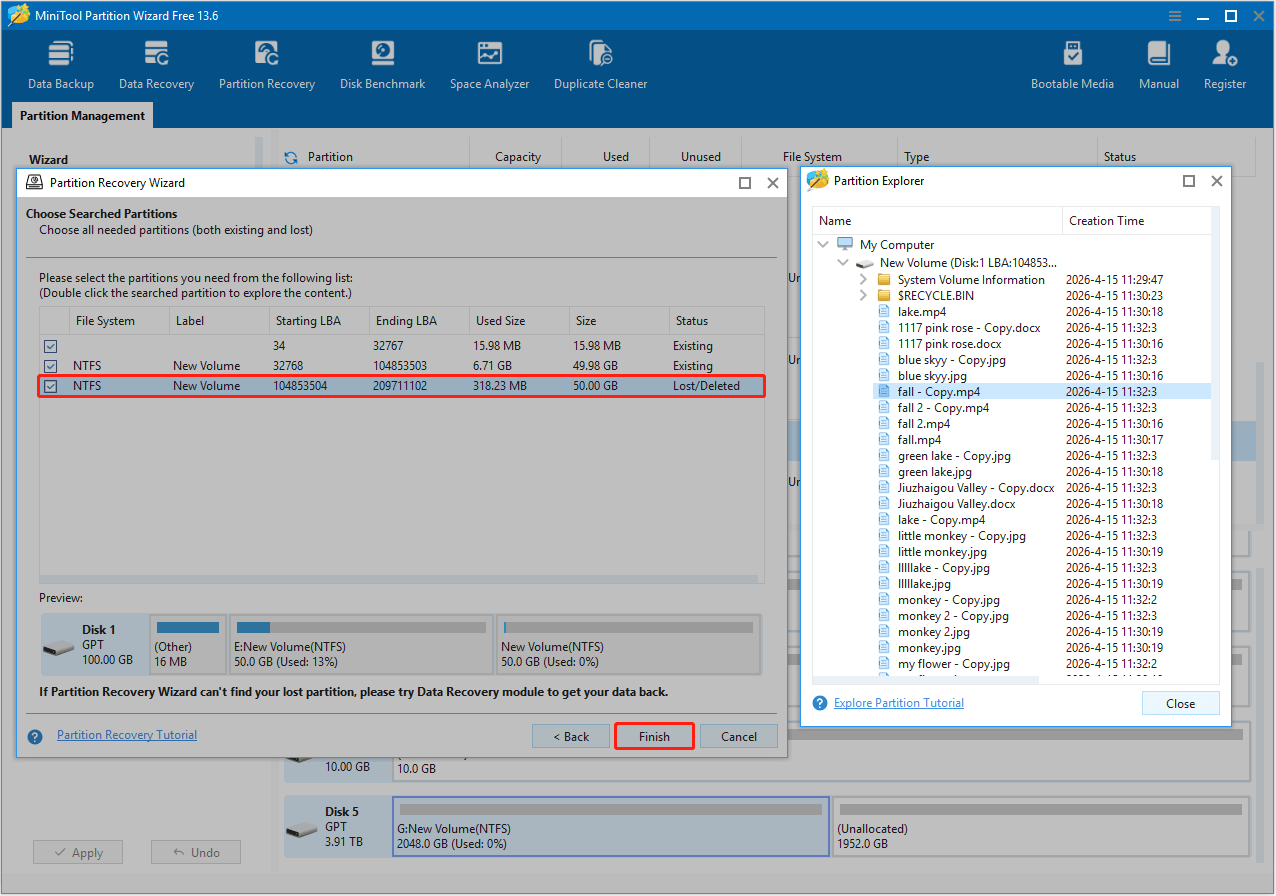Open the Partition Recovery Tutorial link
Viewport: 1276px width, 896px height.
[126, 734]
